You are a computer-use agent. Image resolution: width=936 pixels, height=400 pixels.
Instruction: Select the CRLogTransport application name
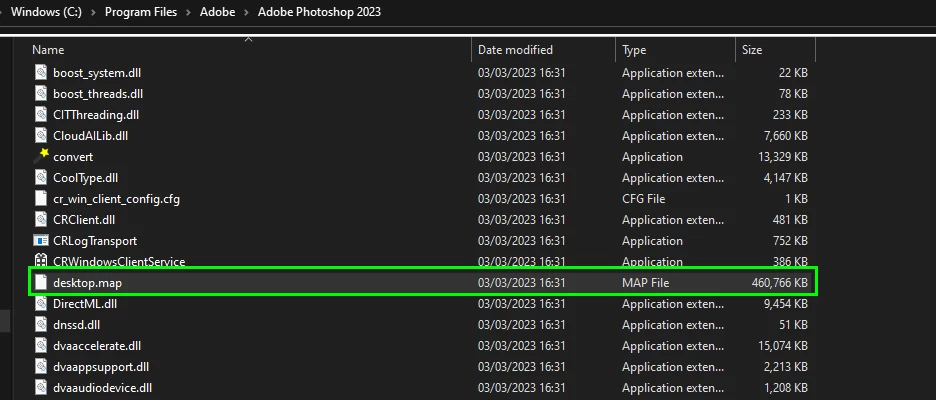[x=95, y=241]
